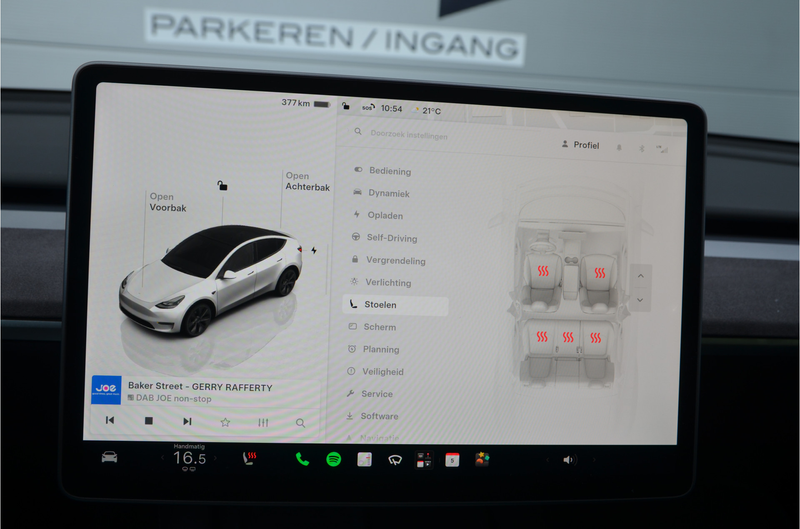Open the Profiel dropdown
The height and width of the screenshot is (529, 800).
pos(580,145)
